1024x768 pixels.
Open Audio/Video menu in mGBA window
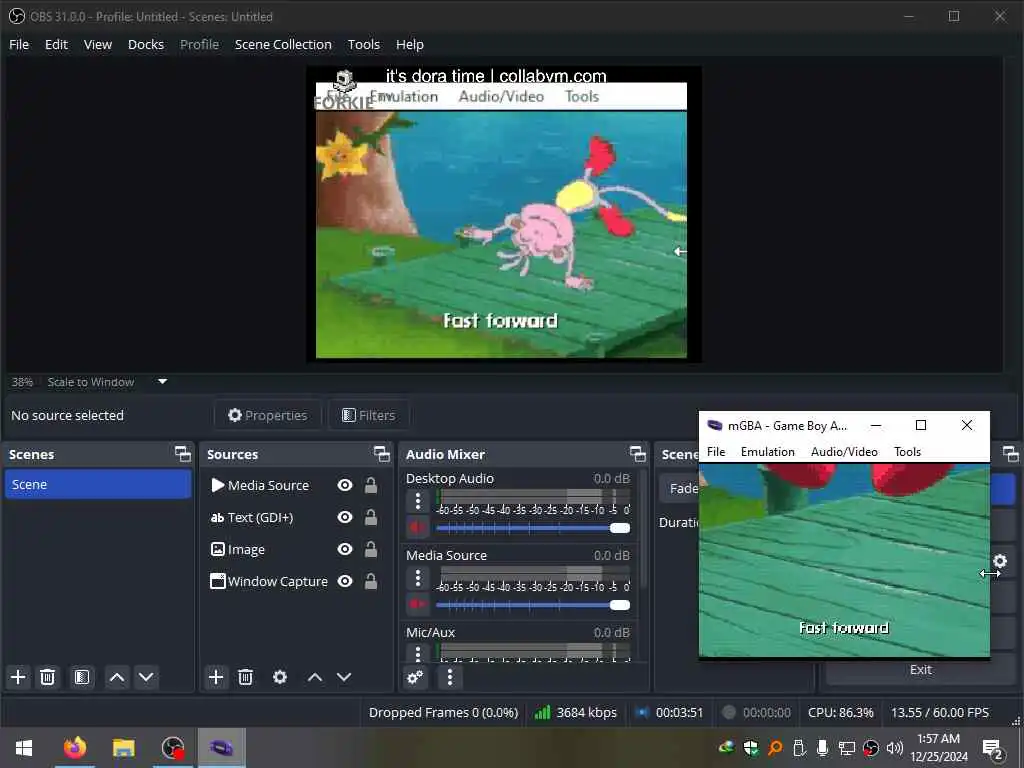844,452
